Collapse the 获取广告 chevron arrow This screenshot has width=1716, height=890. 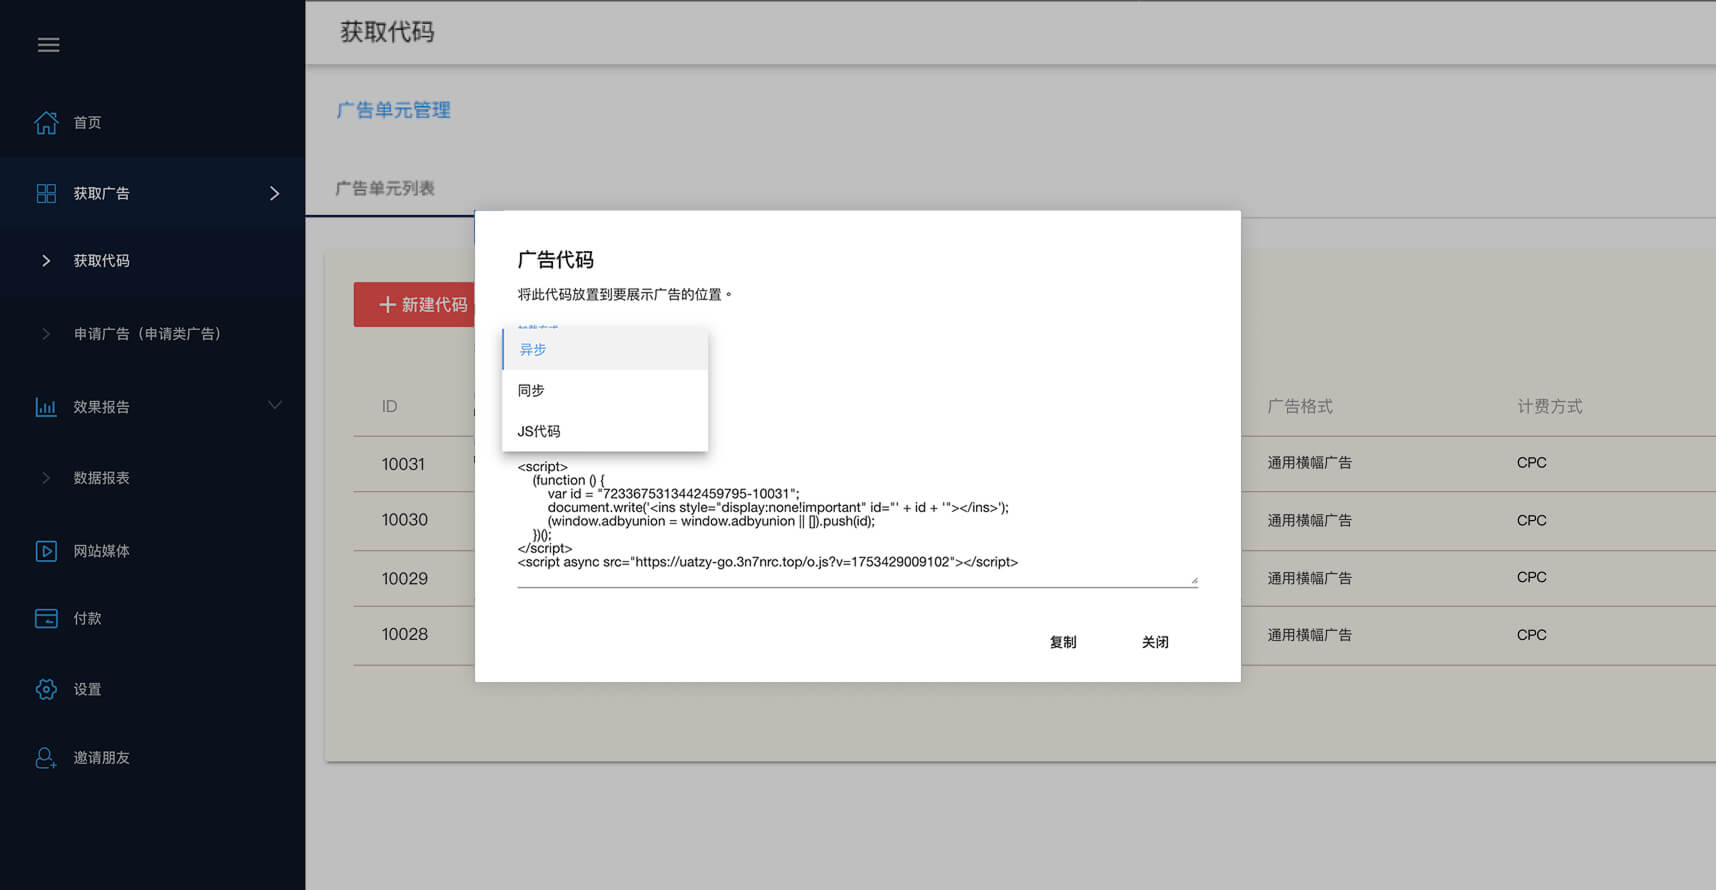tap(274, 193)
